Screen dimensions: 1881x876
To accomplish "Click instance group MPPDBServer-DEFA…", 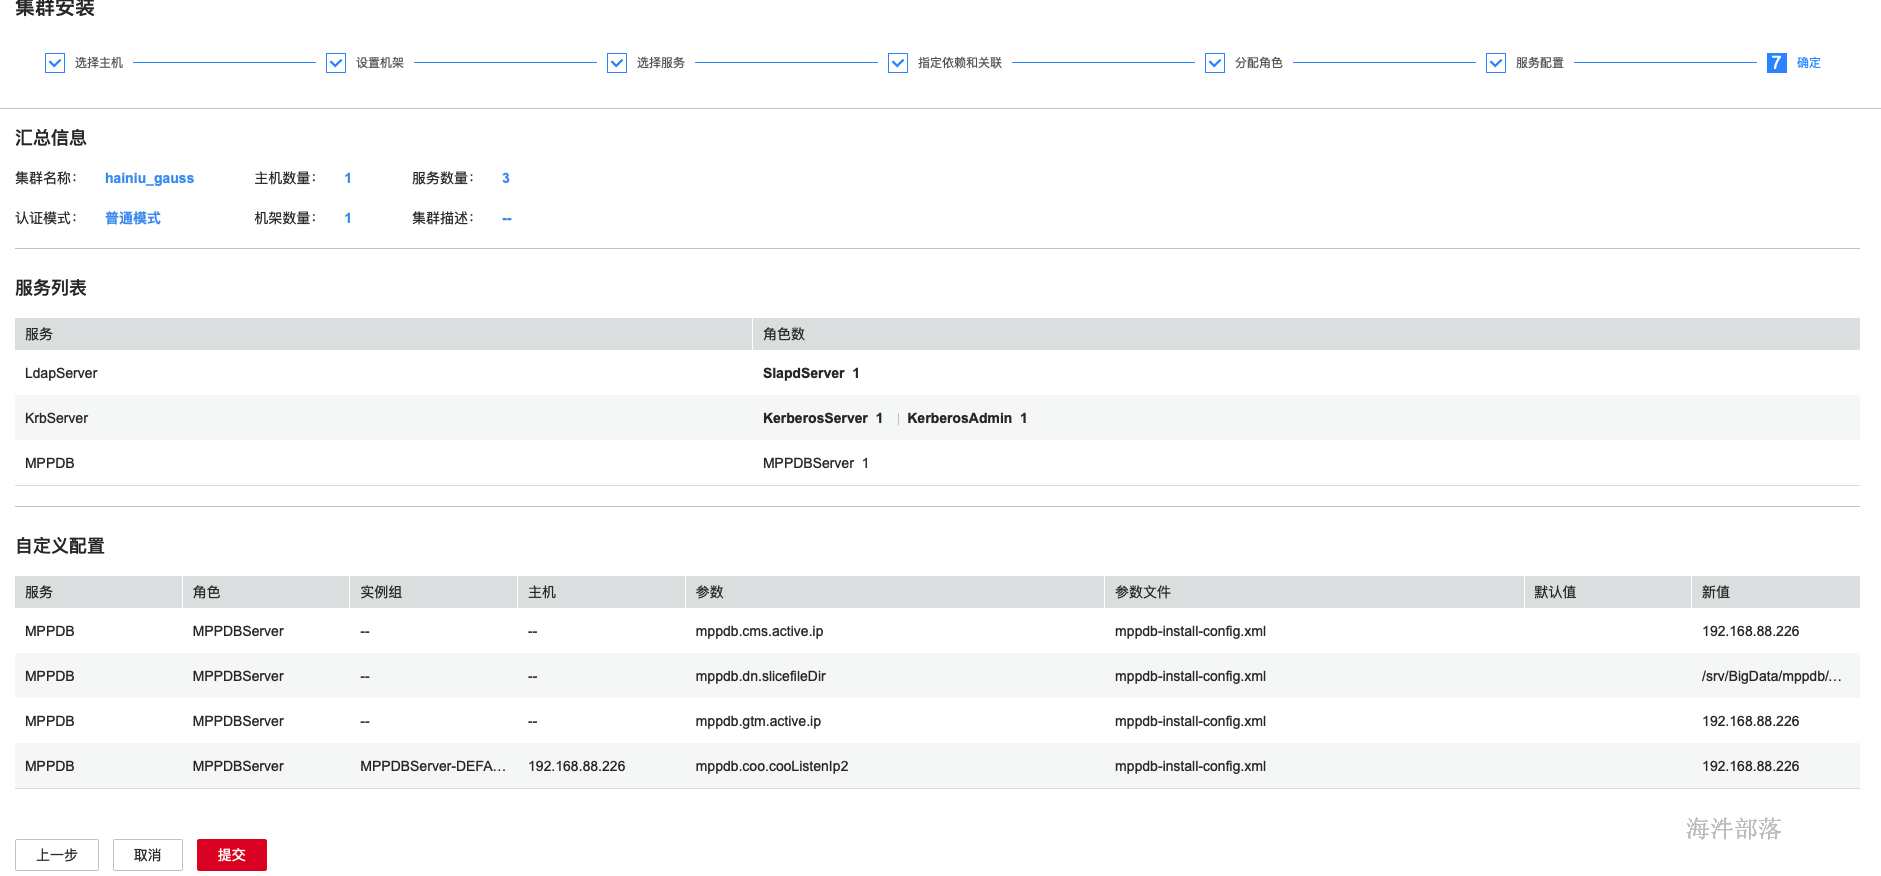I will pos(433,766).
